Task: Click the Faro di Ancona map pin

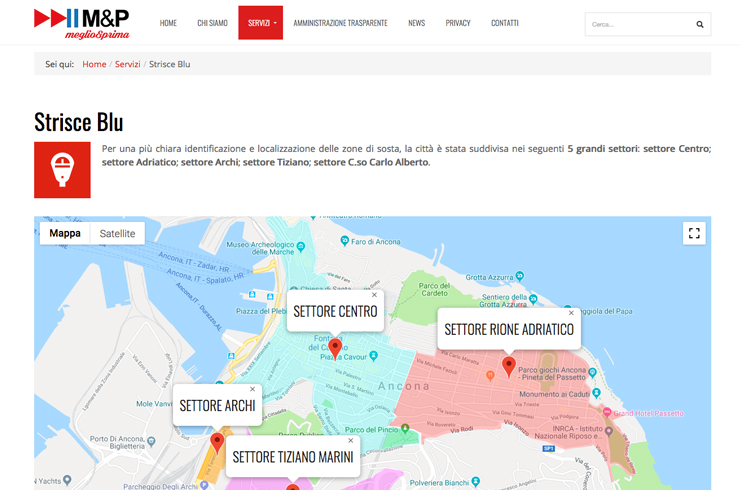Action: [345, 241]
